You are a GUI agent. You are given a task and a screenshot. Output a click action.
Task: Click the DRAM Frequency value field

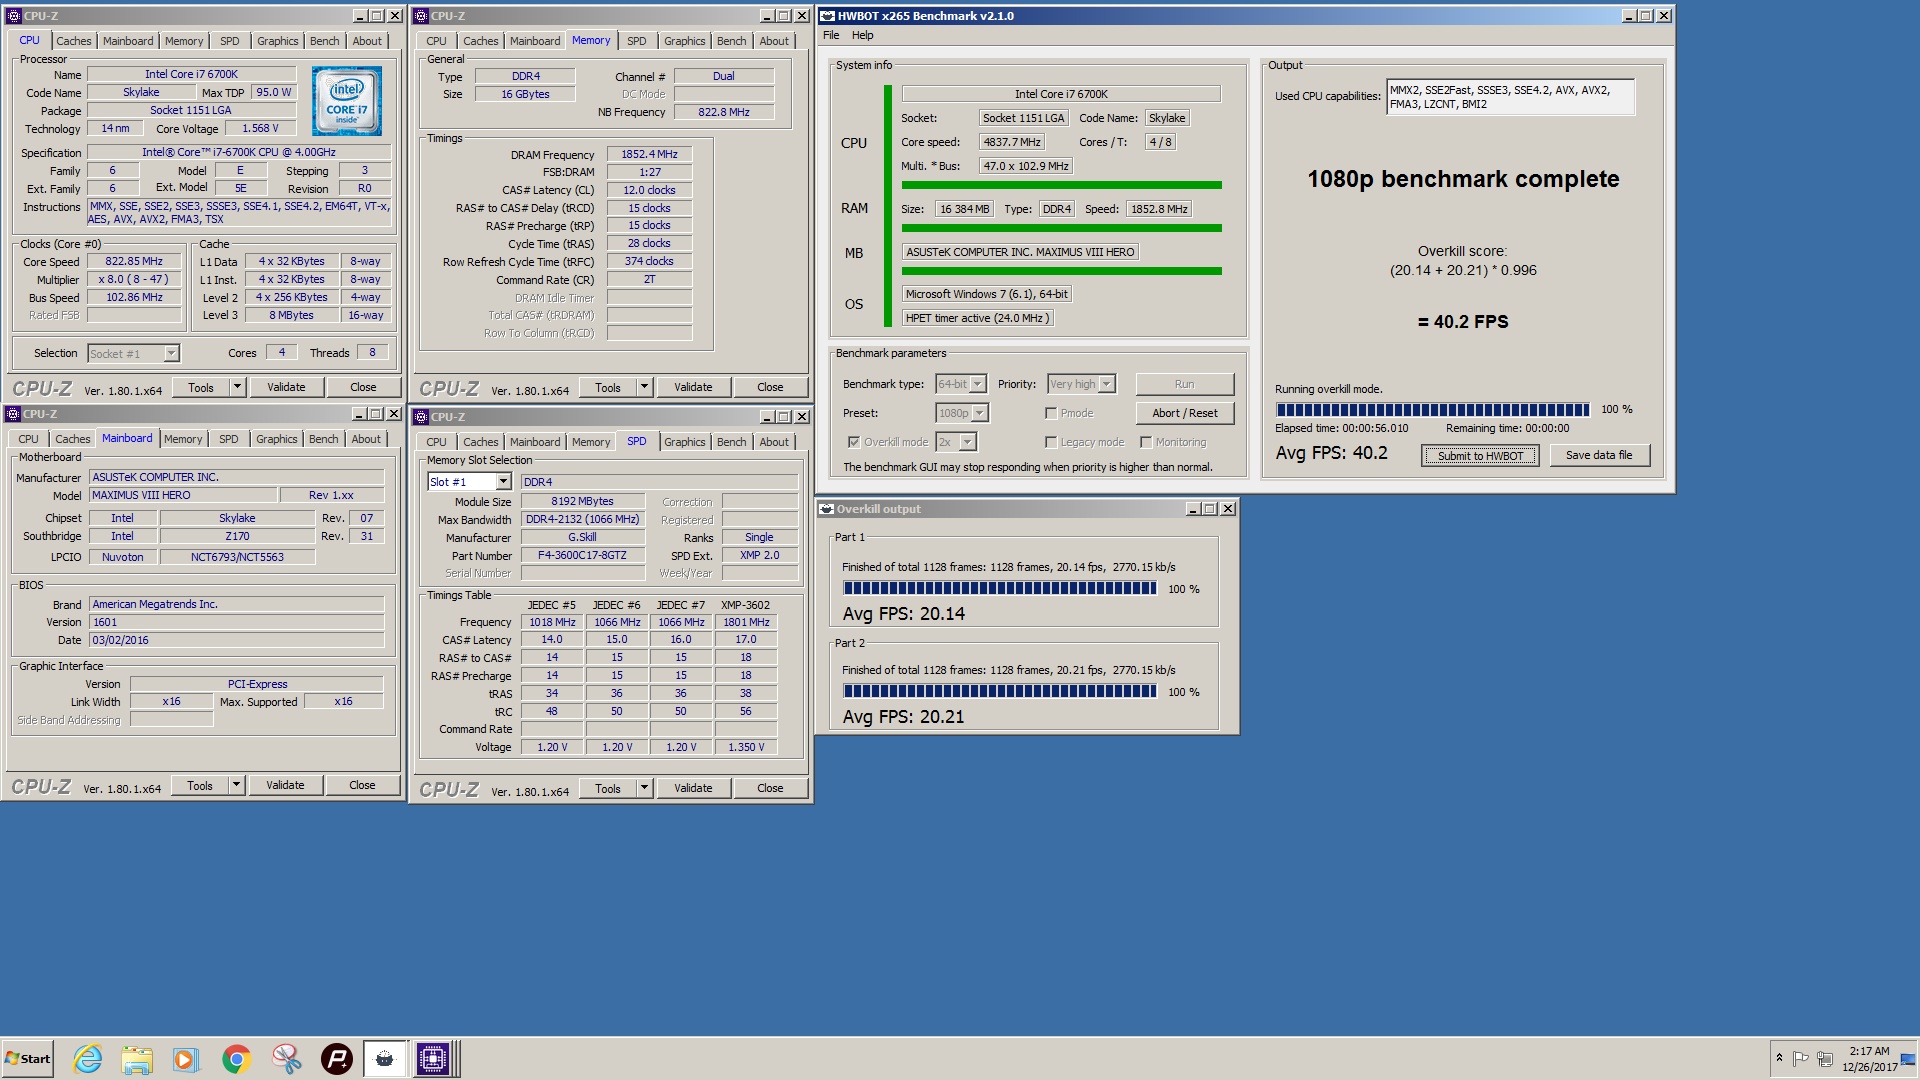(649, 154)
